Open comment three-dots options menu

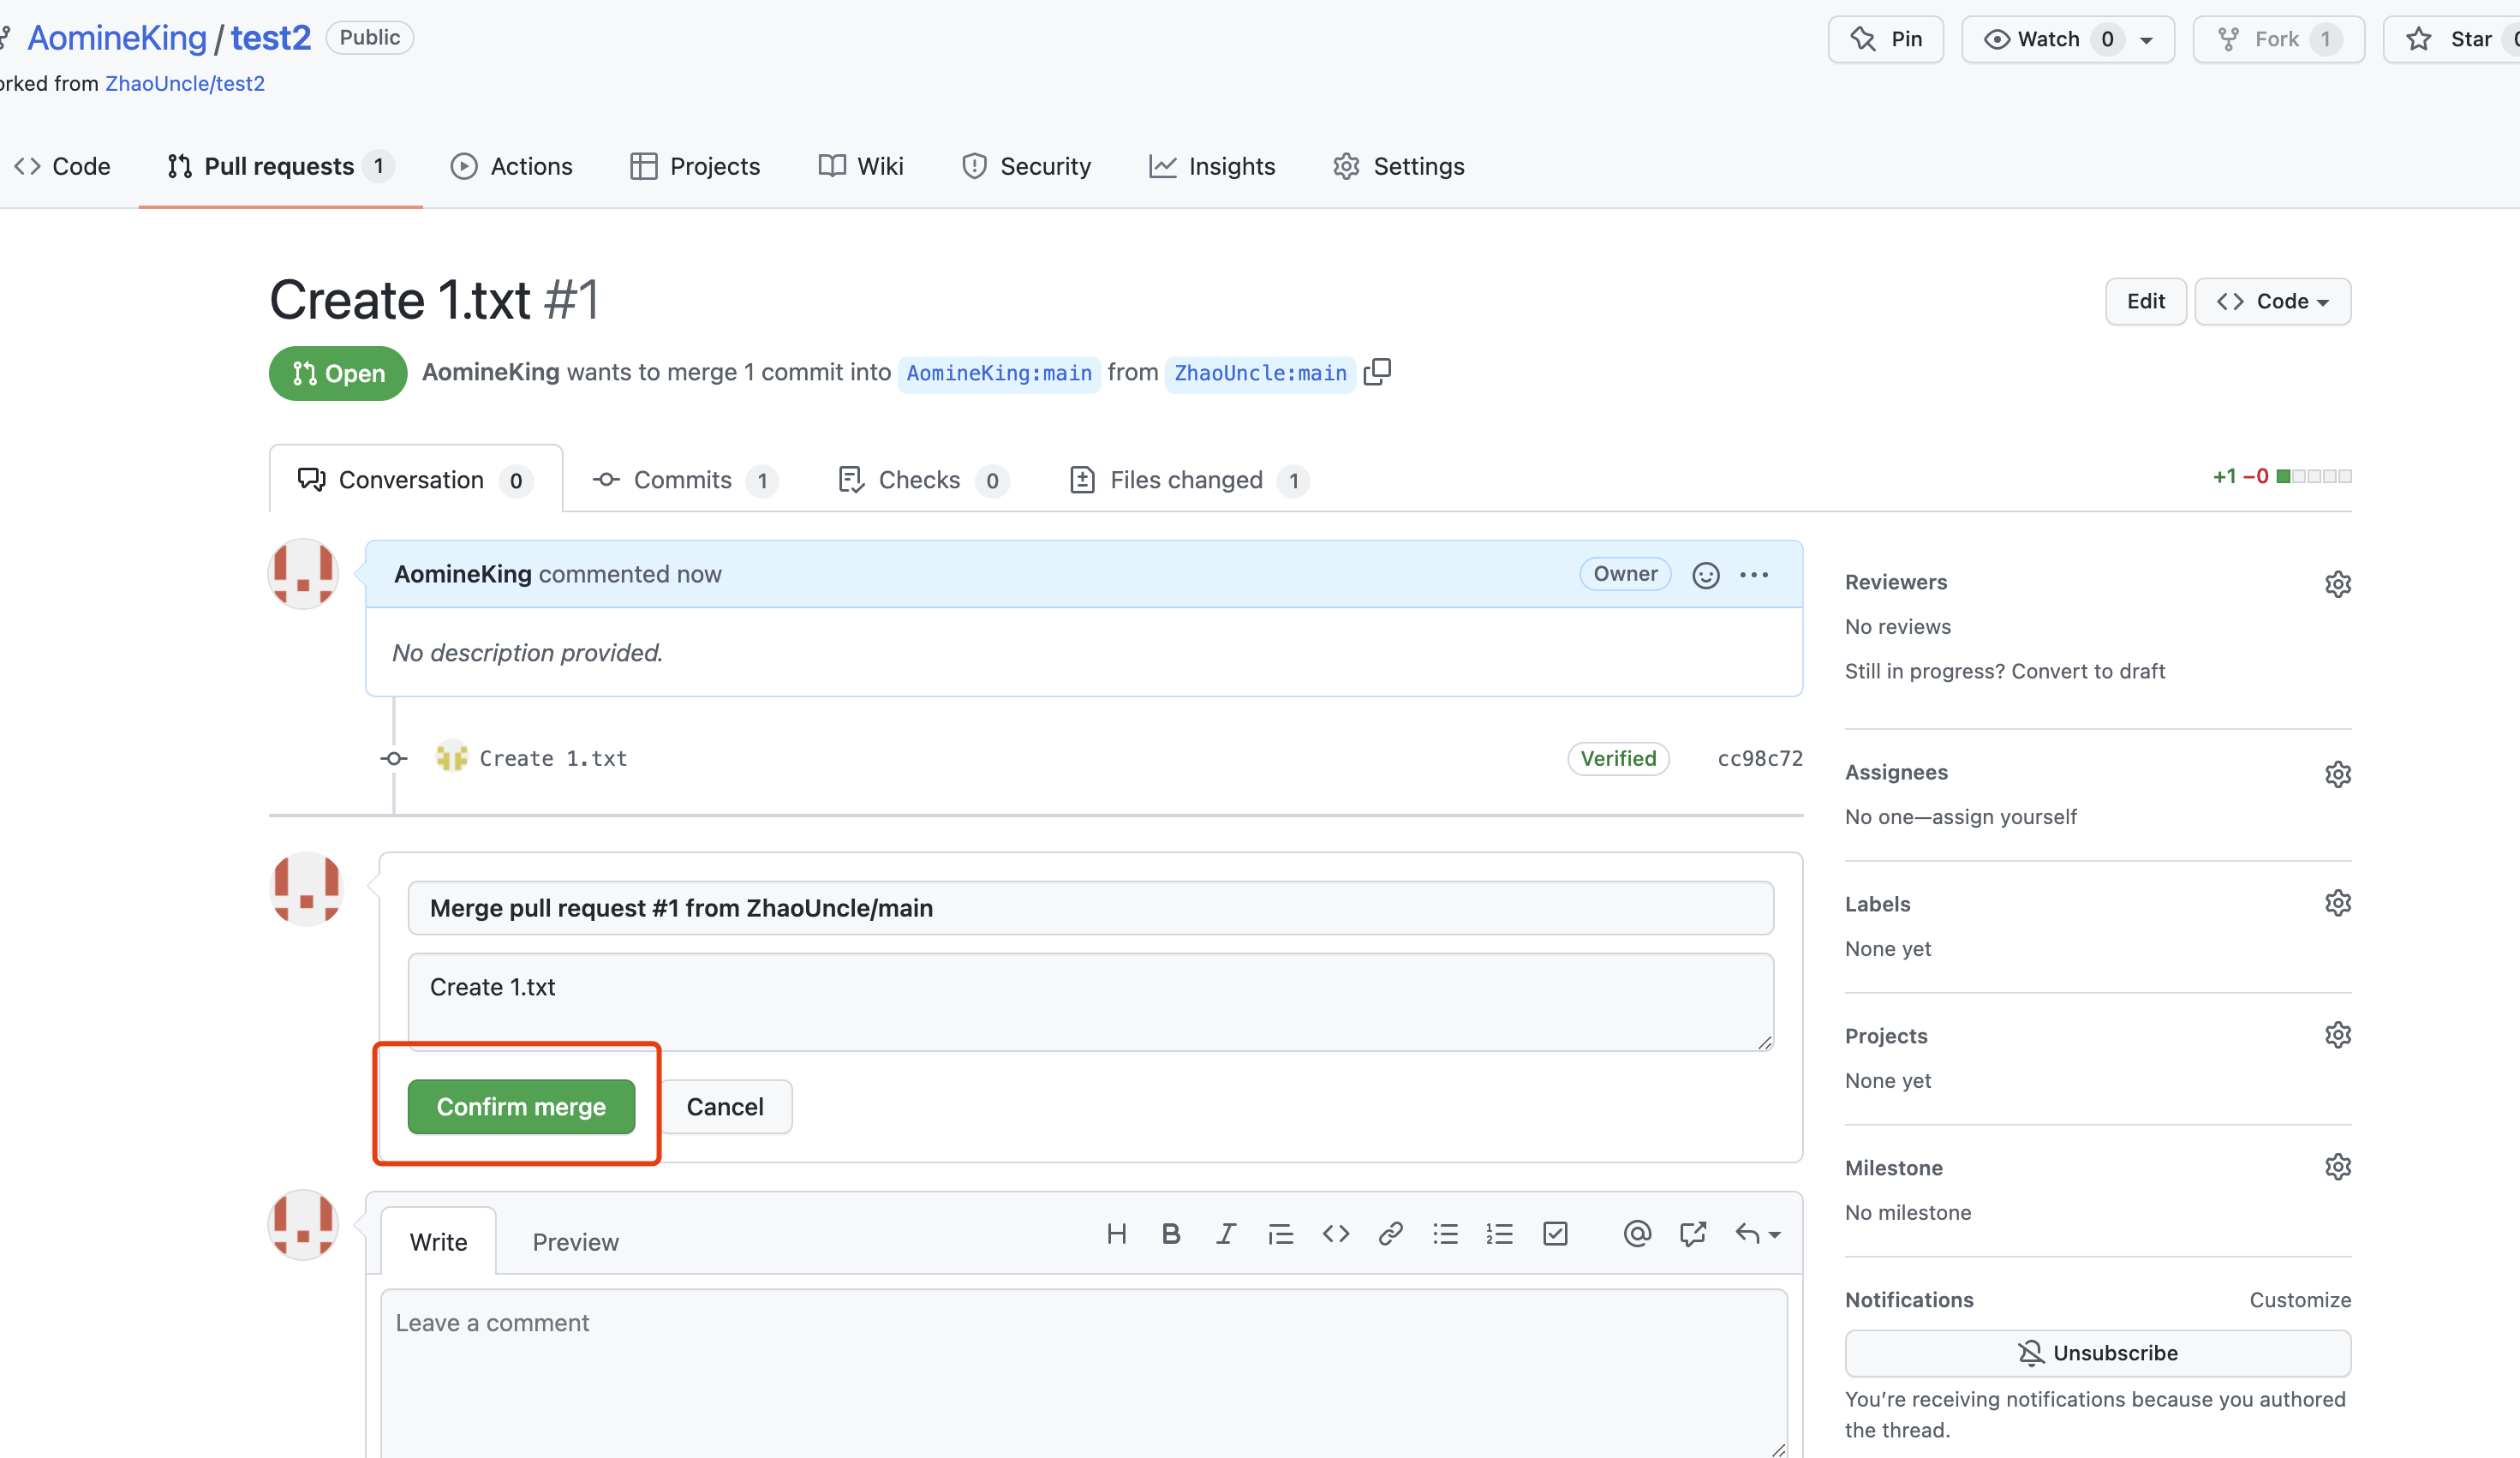click(1754, 575)
